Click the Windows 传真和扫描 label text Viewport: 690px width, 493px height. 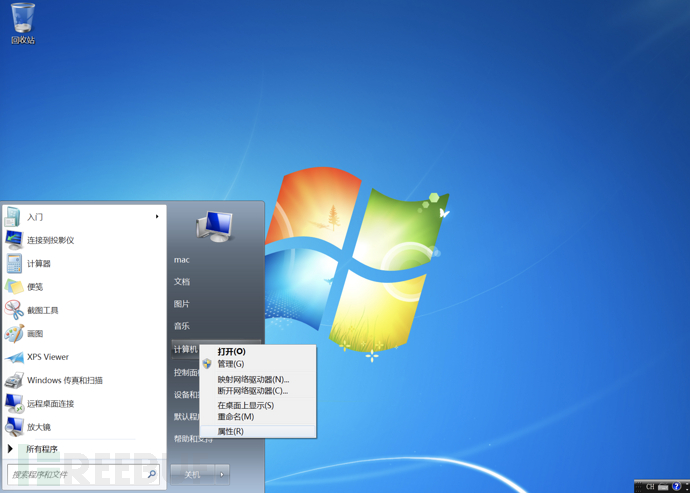(x=65, y=380)
